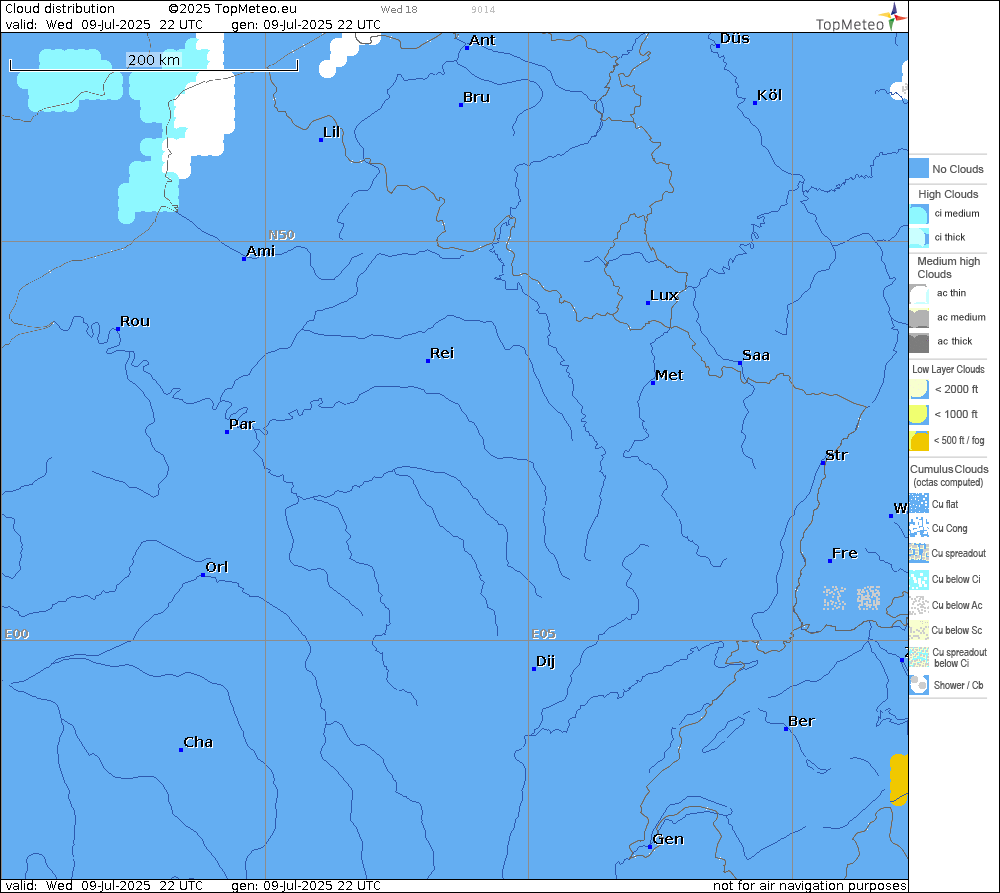
Task: Click the Düs city marker
Action: tap(717, 46)
